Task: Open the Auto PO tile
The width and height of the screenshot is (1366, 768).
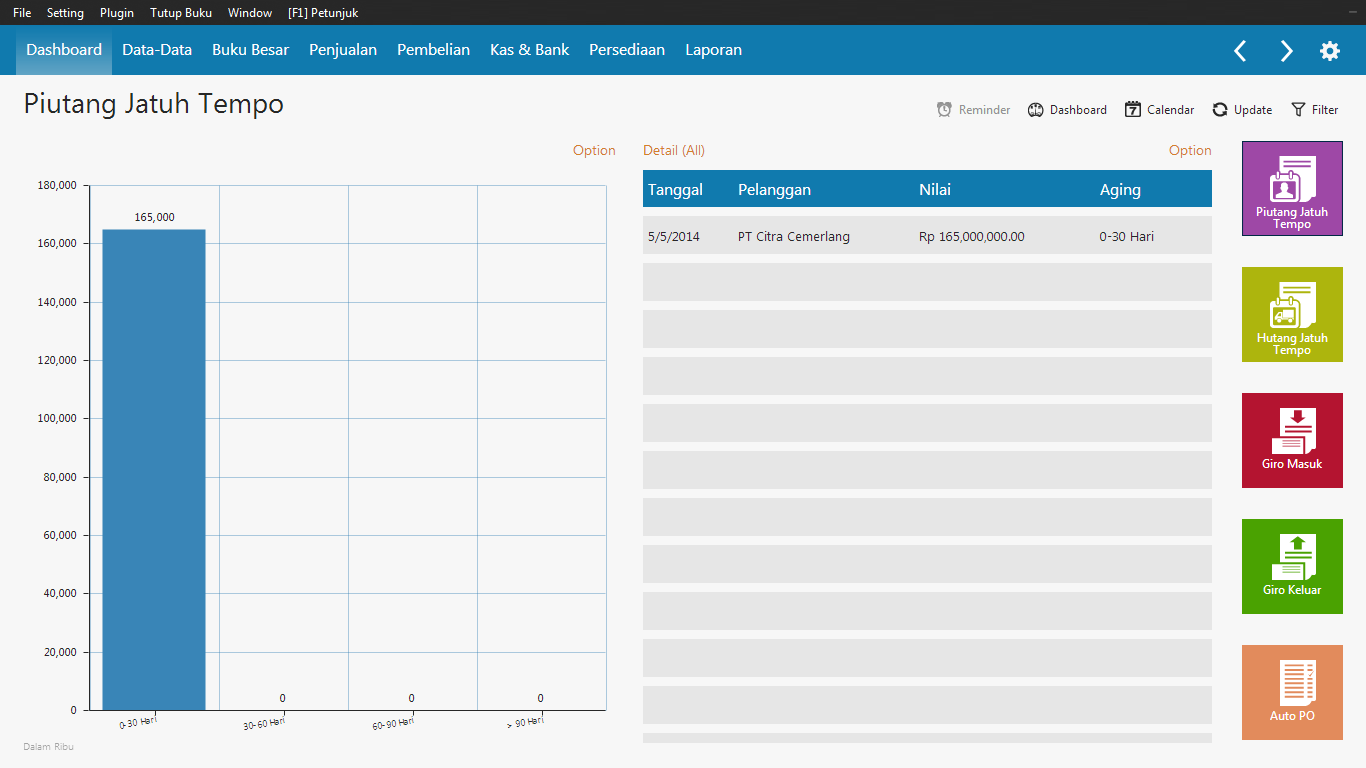Action: (1292, 692)
